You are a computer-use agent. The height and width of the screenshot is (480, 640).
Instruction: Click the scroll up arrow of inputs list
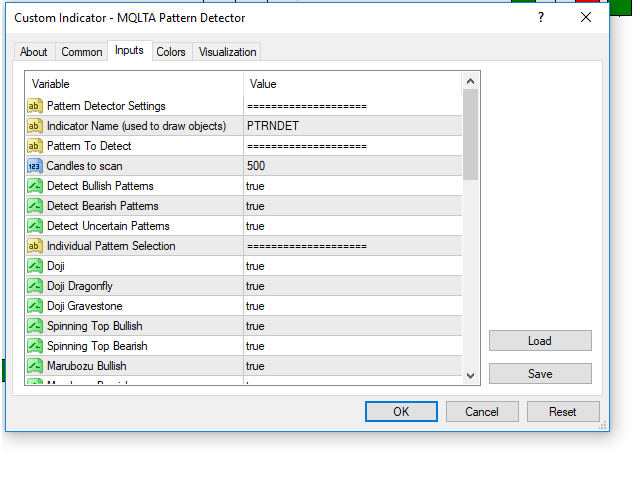click(x=470, y=81)
